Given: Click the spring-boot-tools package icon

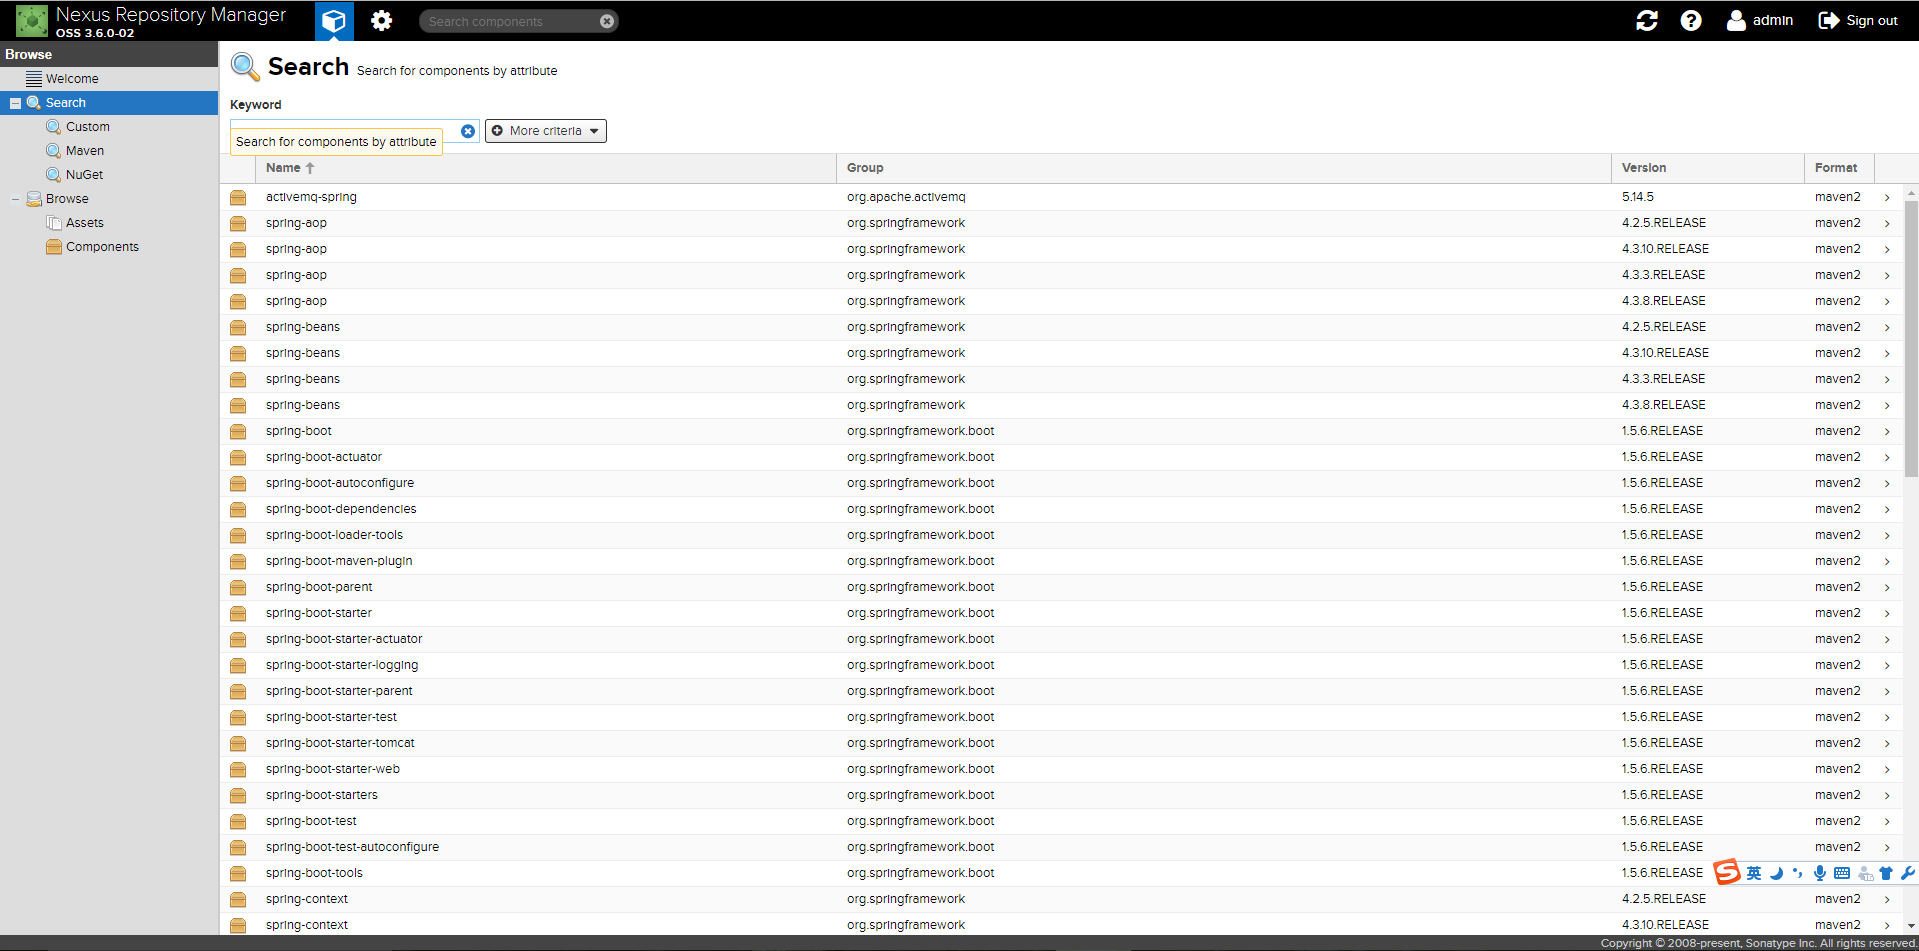Looking at the screenshot, I should (238, 874).
